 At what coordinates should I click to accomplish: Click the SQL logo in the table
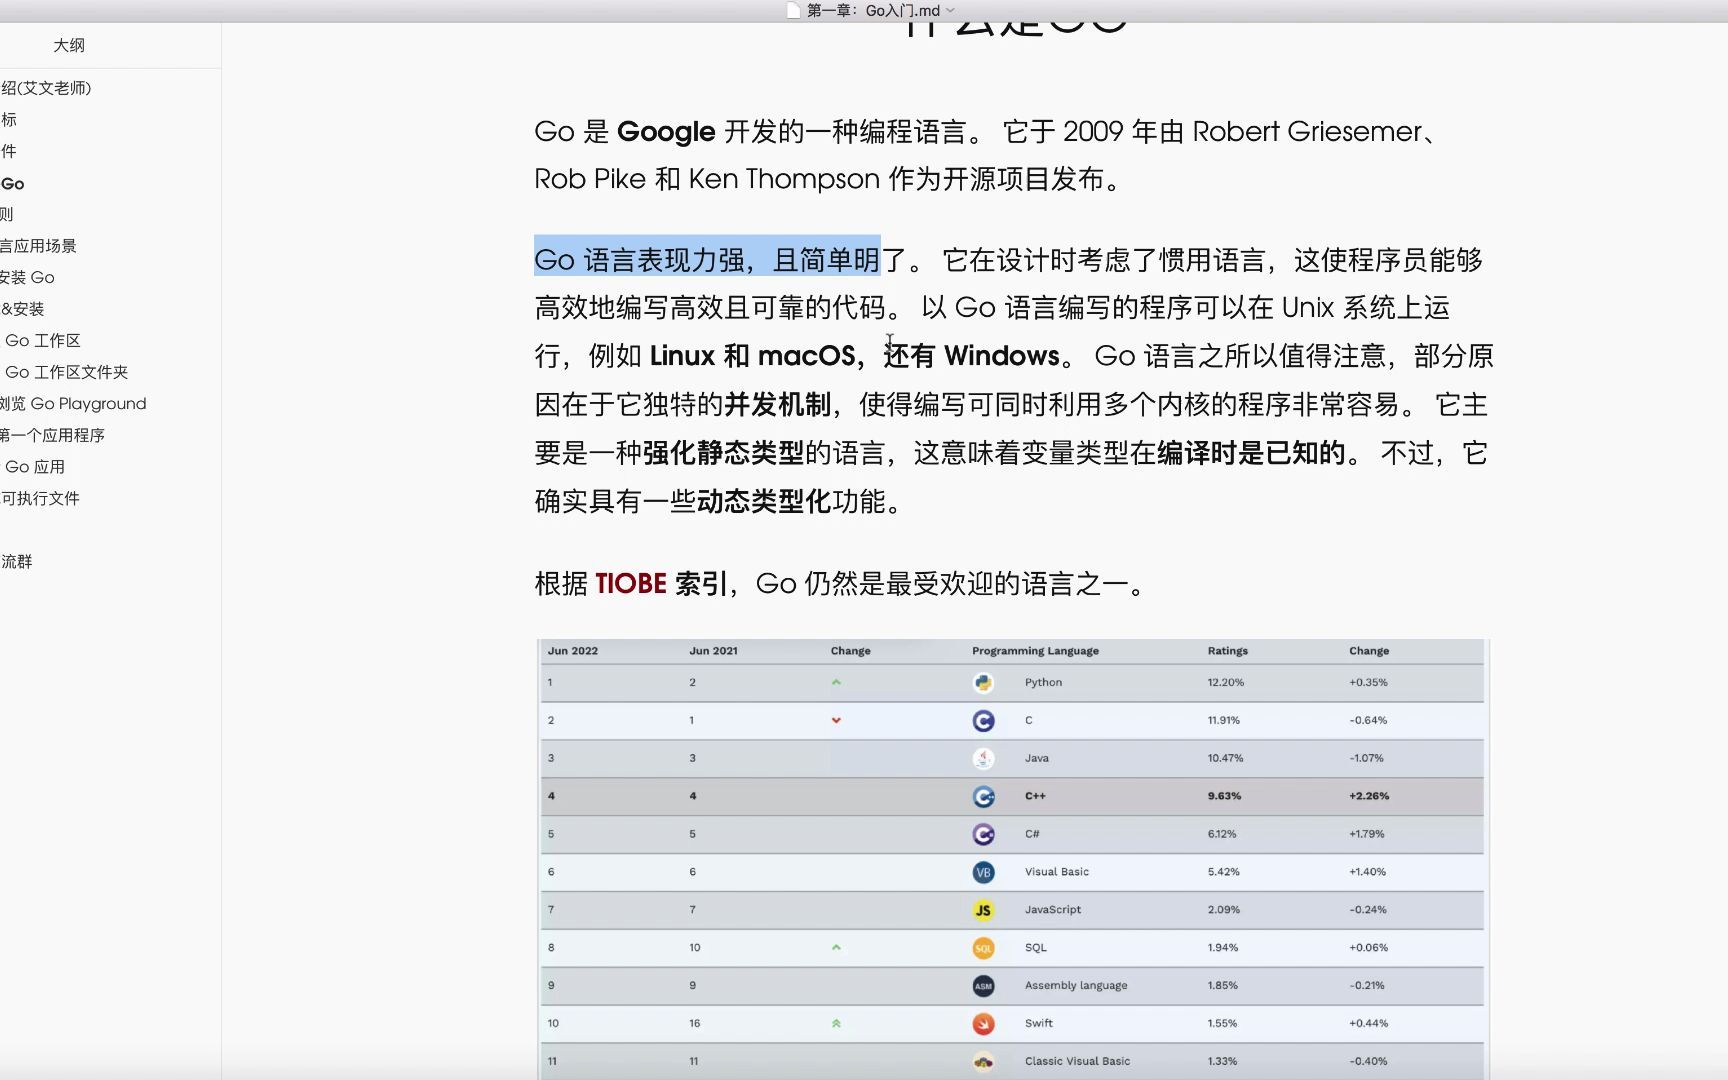pyautogui.click(x=983, y=948)
